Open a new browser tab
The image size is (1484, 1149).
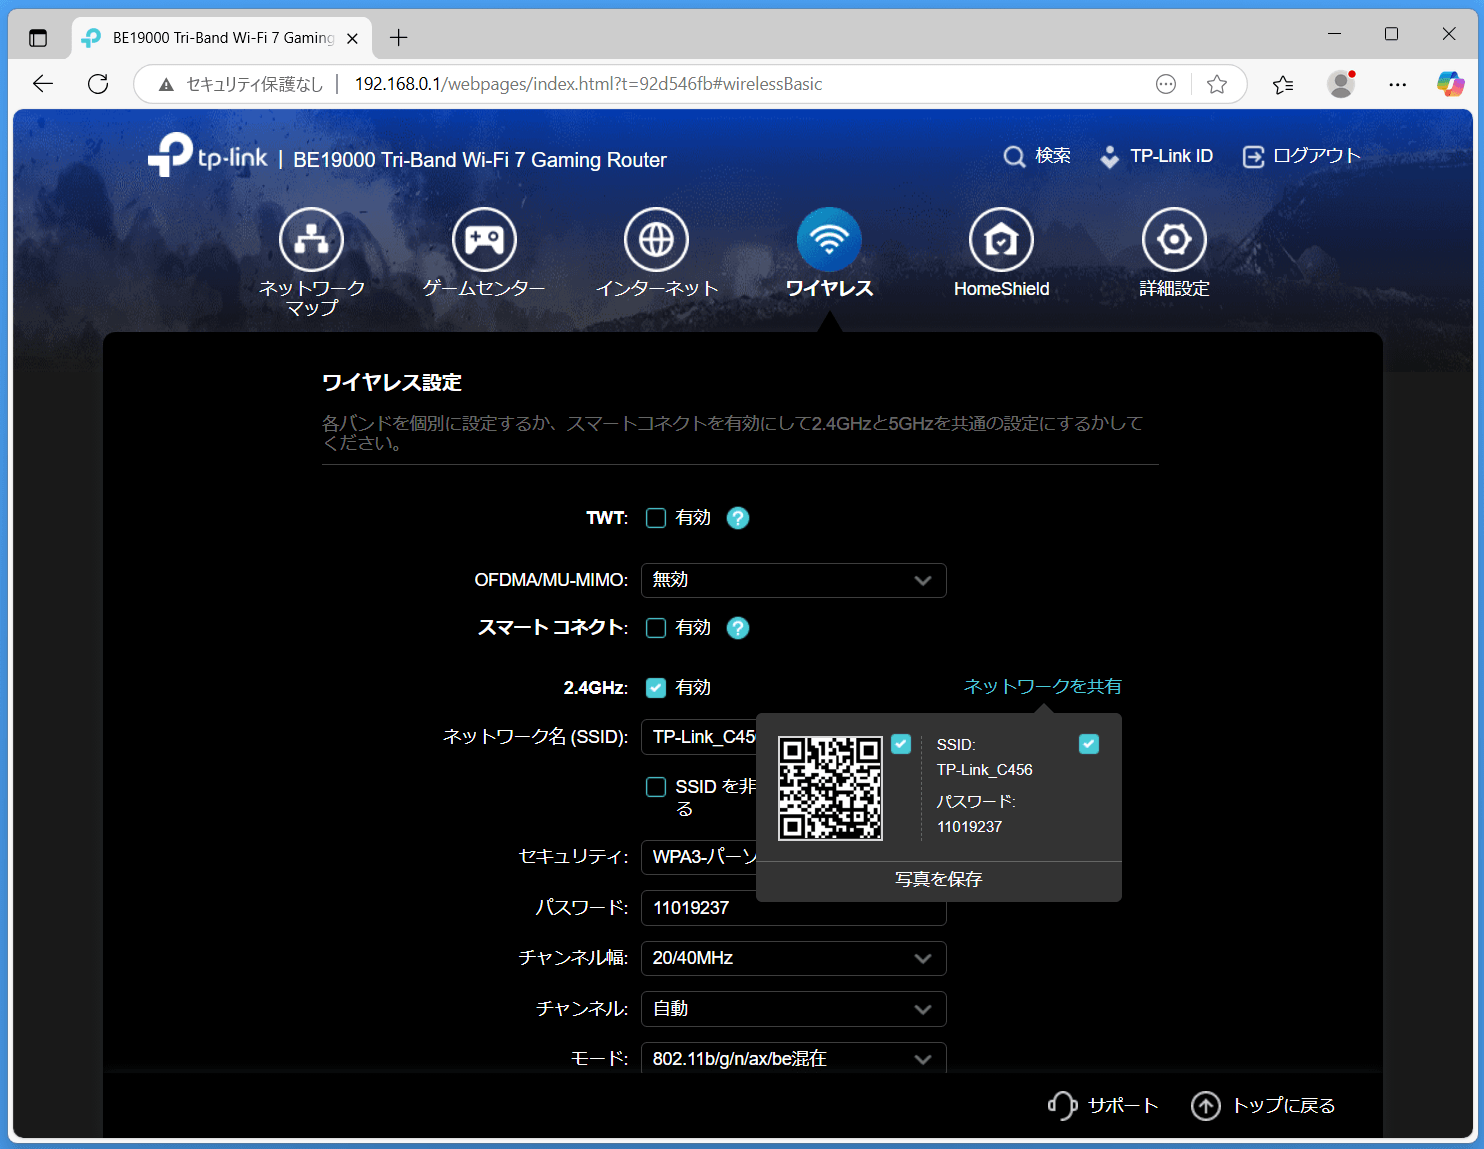click(x=398, y=38)
